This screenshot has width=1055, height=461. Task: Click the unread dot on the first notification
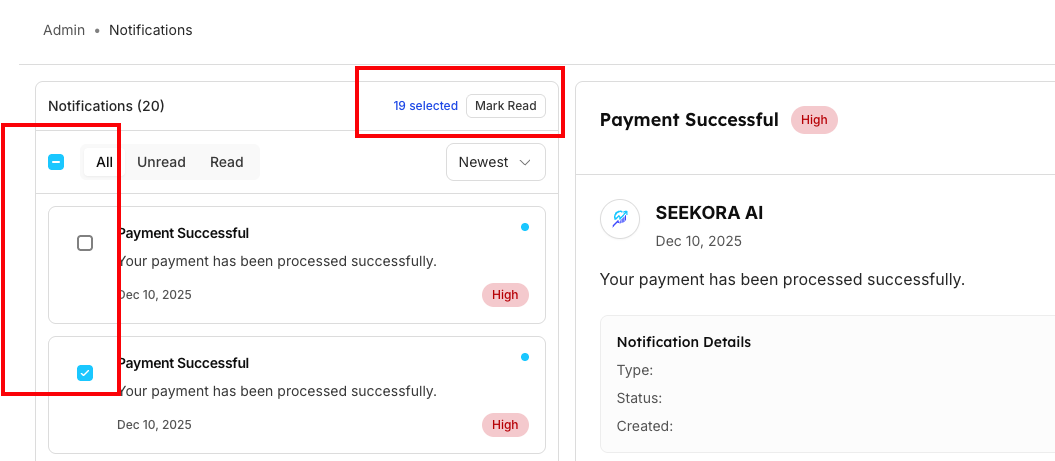point(525,227)
